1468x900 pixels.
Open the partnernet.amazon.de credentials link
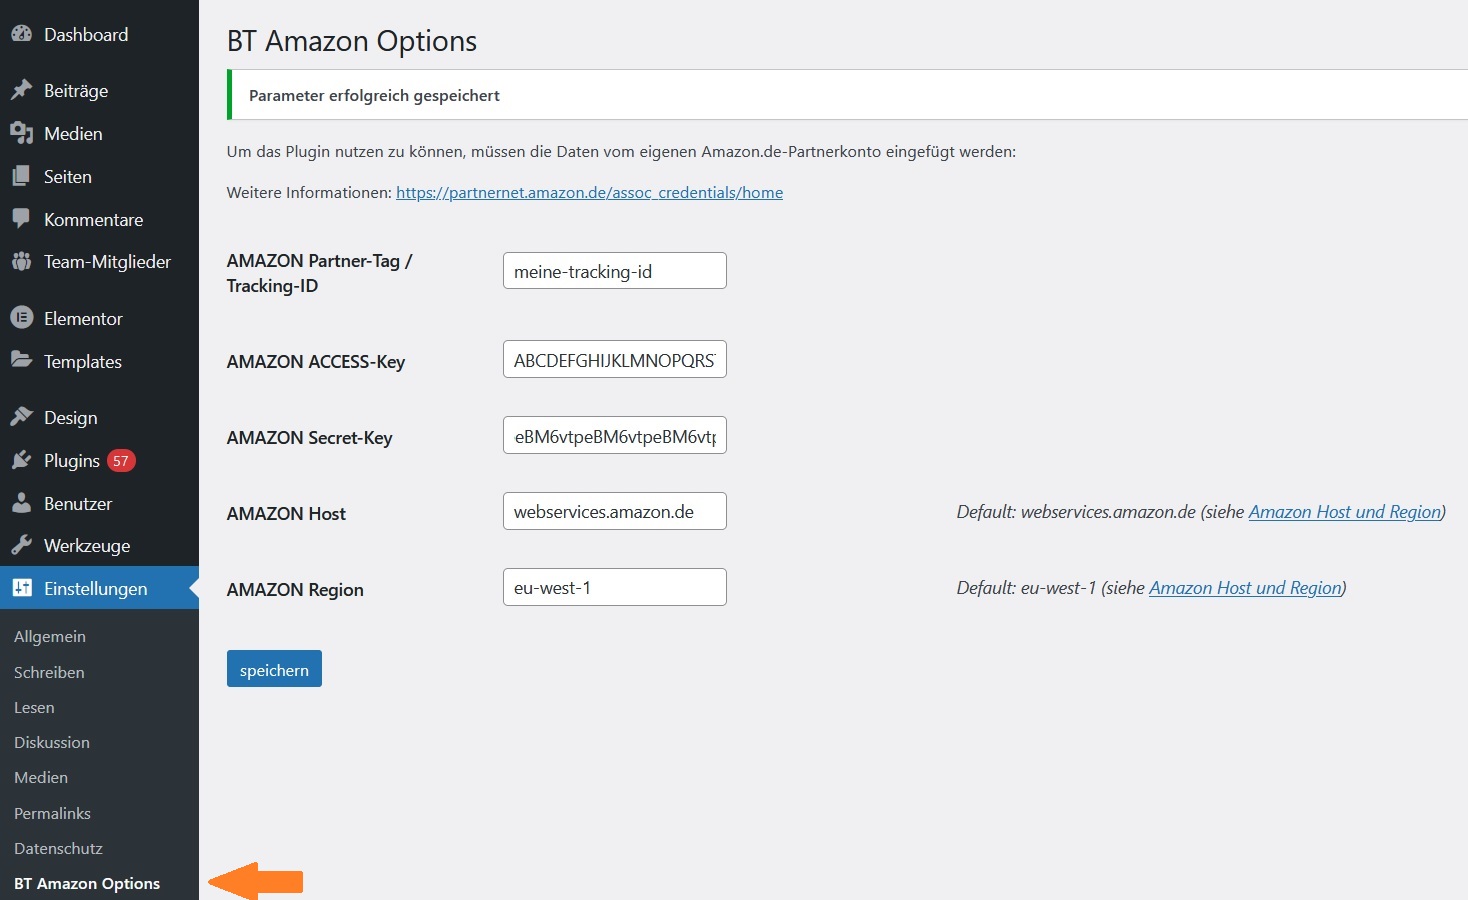coord(589,192)
